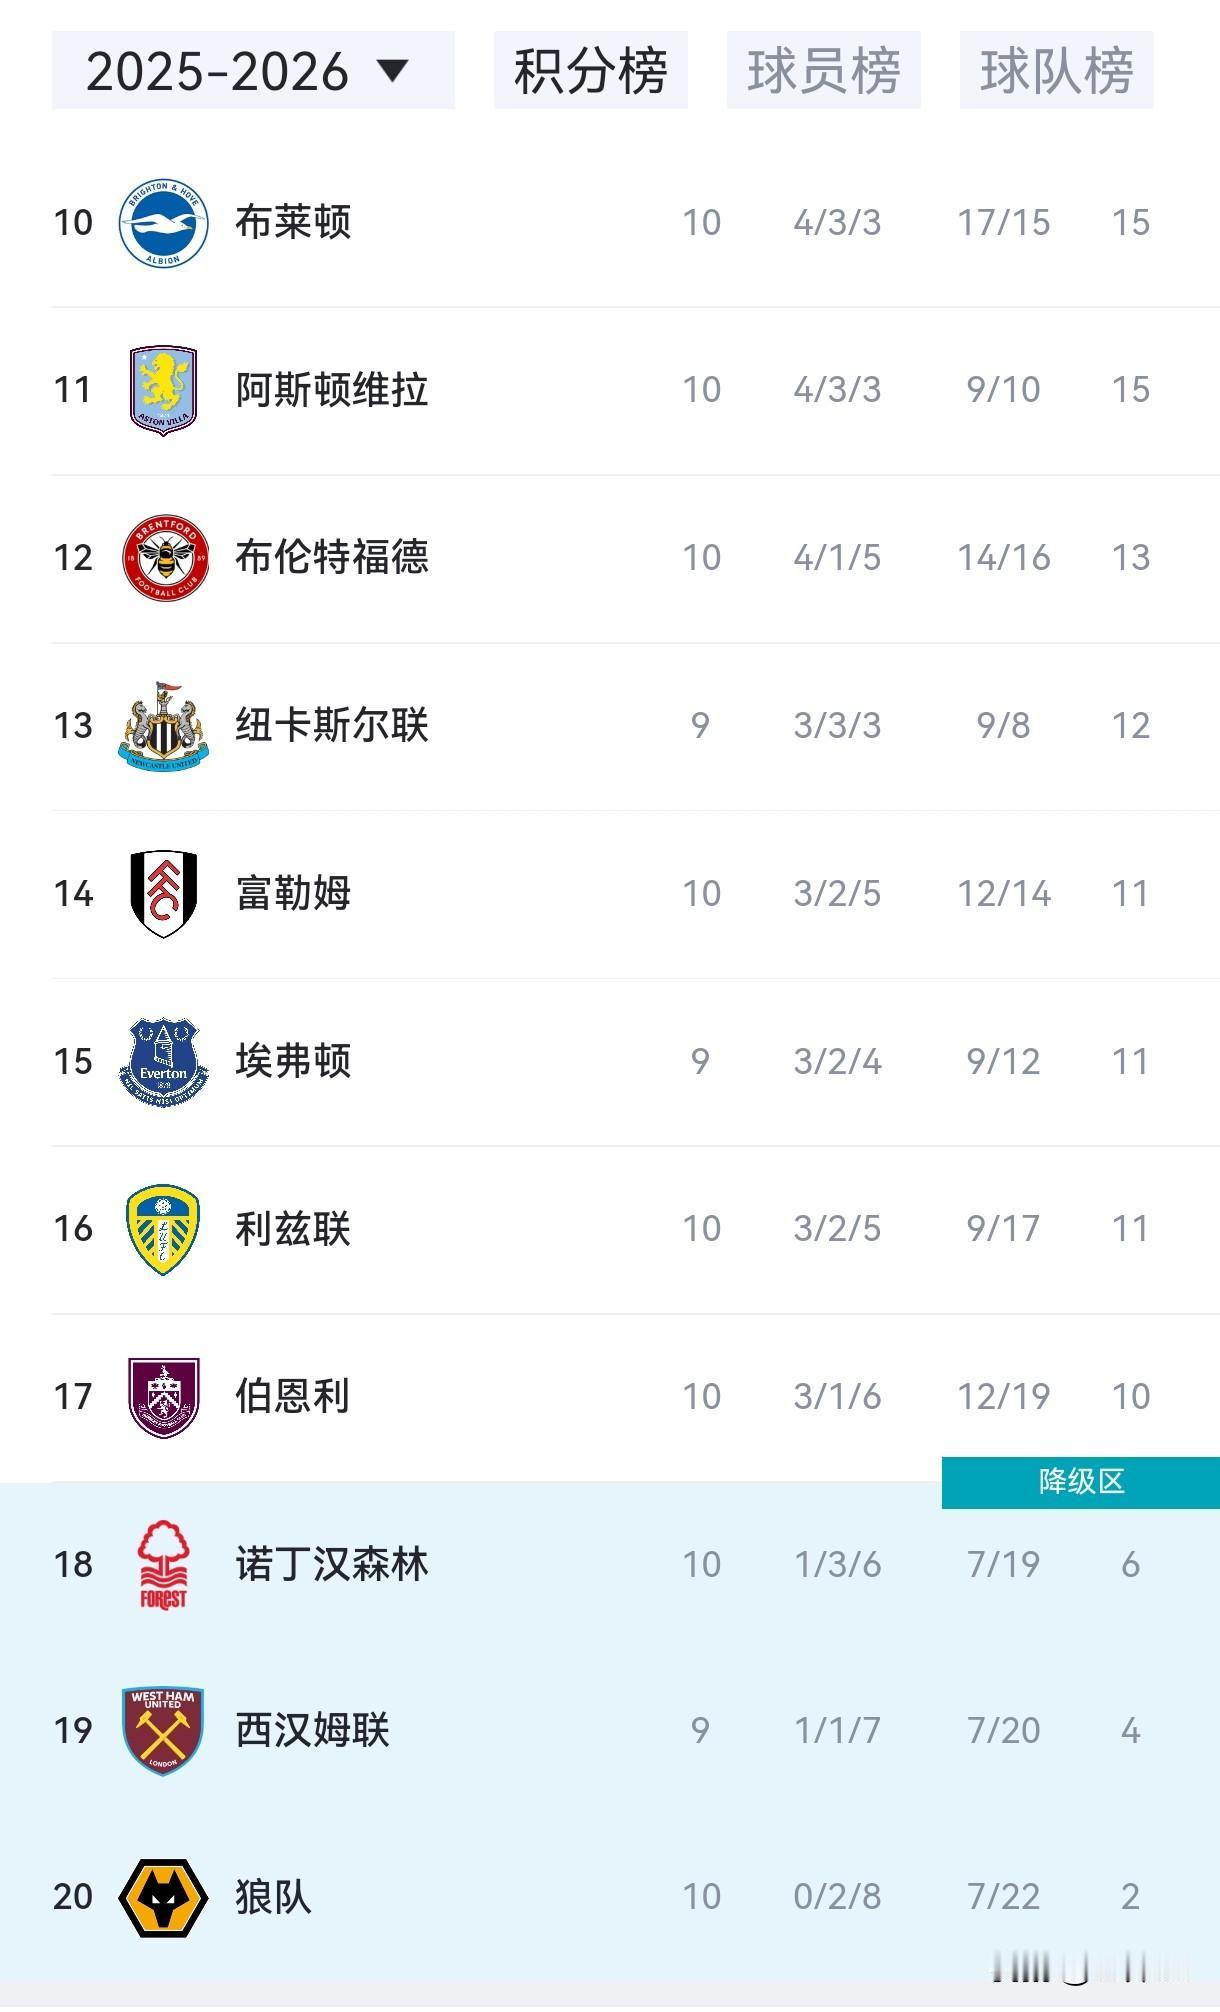Click the Newcastle United crest
This screenshot has width=1220, height=2012.
coord(163,726)
